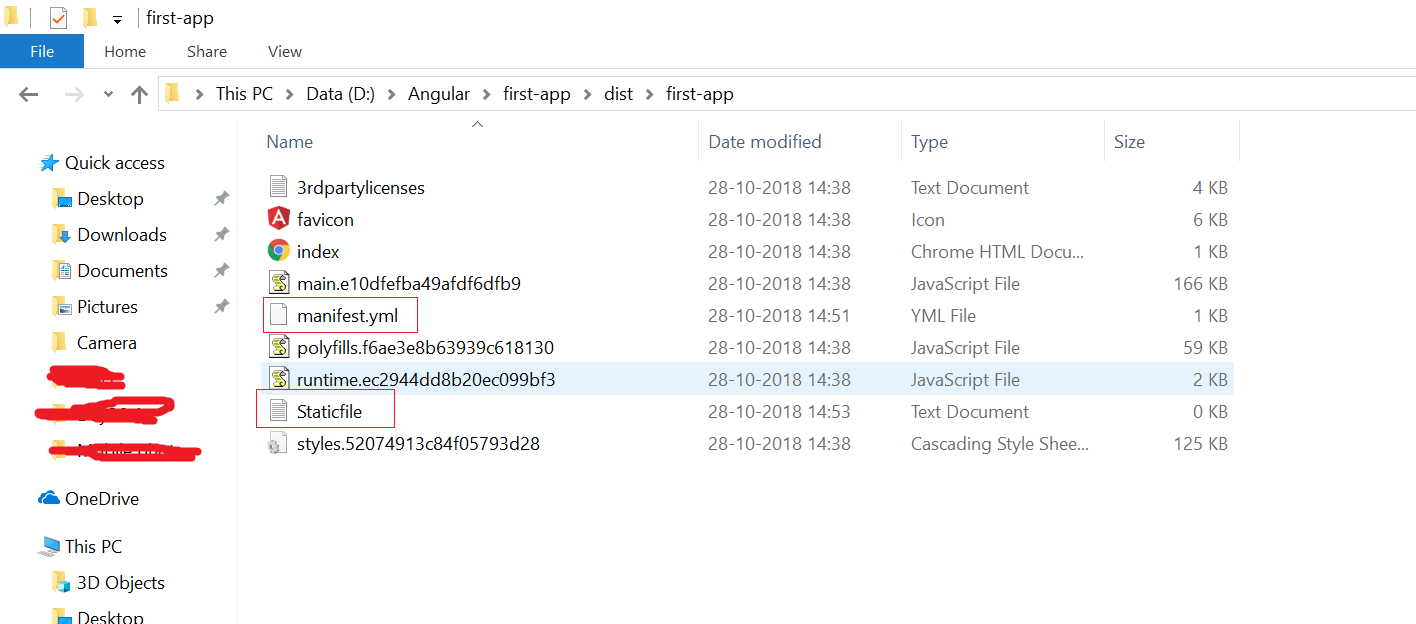Screen dimensions: 1416x624
Task: Open the Customize Quick Access Toolbar dropdown
Action: tap(117, 19)
